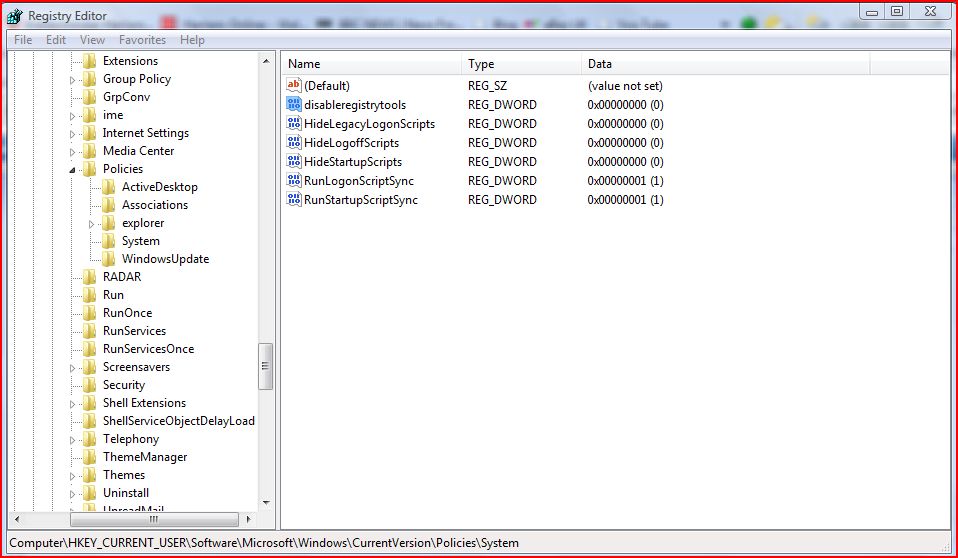This screenshot has width=958, height=558.
Task: Select the RunServices key label
Action: click(x=134, y=331)
